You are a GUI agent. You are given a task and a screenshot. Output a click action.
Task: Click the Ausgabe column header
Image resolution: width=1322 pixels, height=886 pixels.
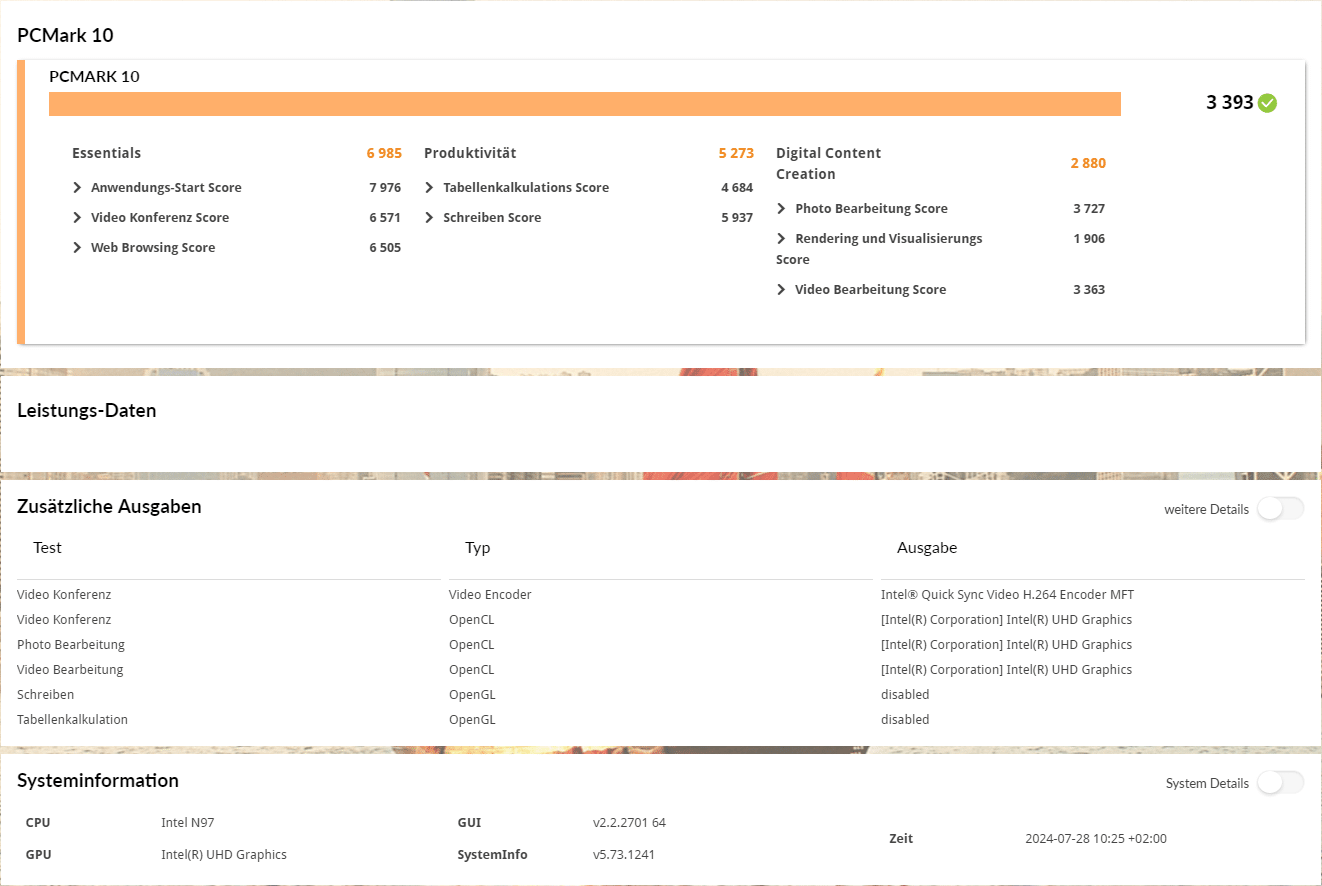(926, 548)
